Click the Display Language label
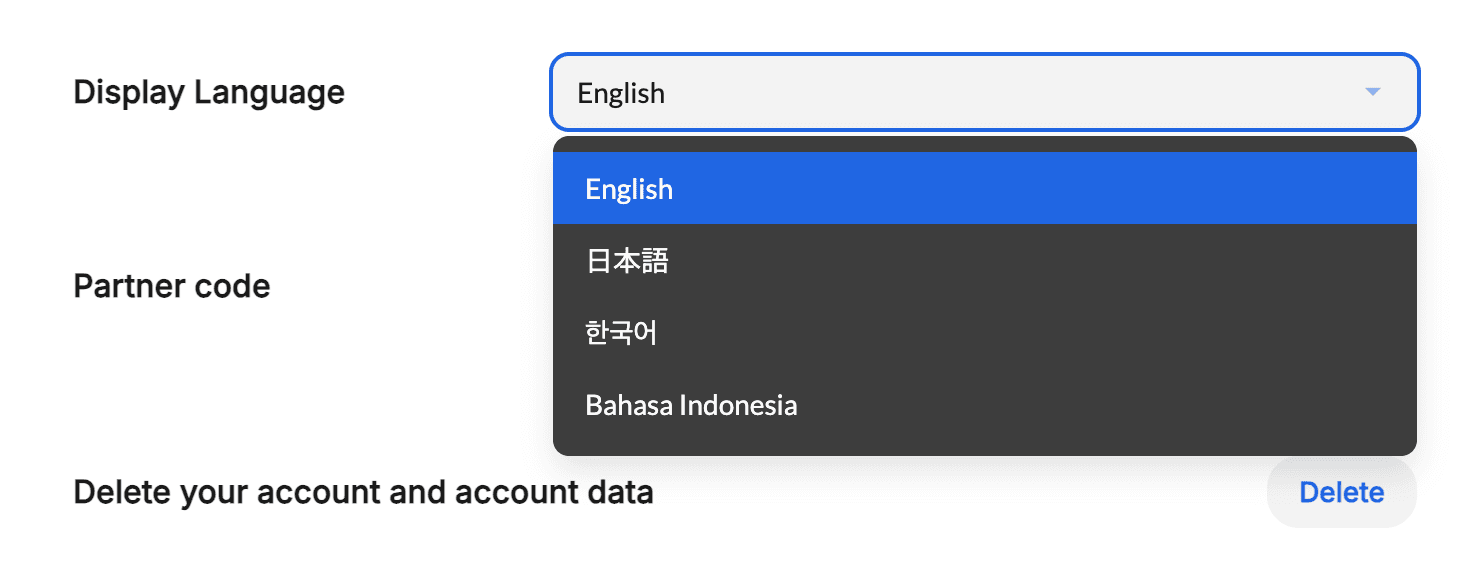The height and width of the screenshot is (566, 1478). pyautogui.click(x=209, y=92)
